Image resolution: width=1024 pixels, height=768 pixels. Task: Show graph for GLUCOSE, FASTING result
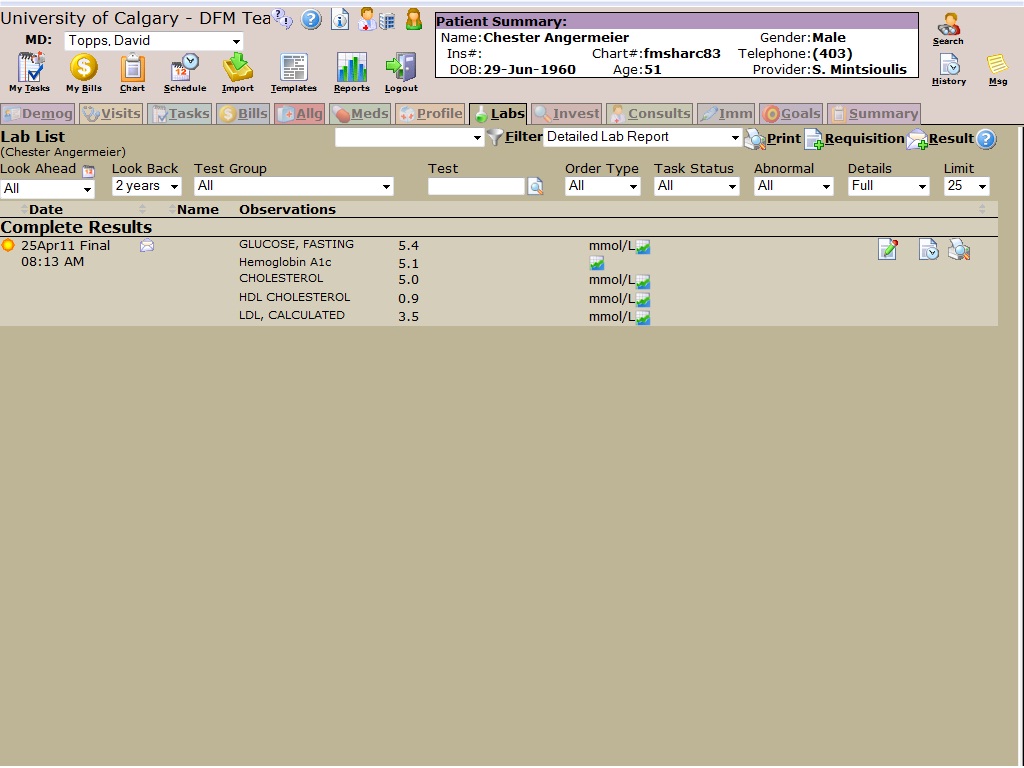pos(644,247)
